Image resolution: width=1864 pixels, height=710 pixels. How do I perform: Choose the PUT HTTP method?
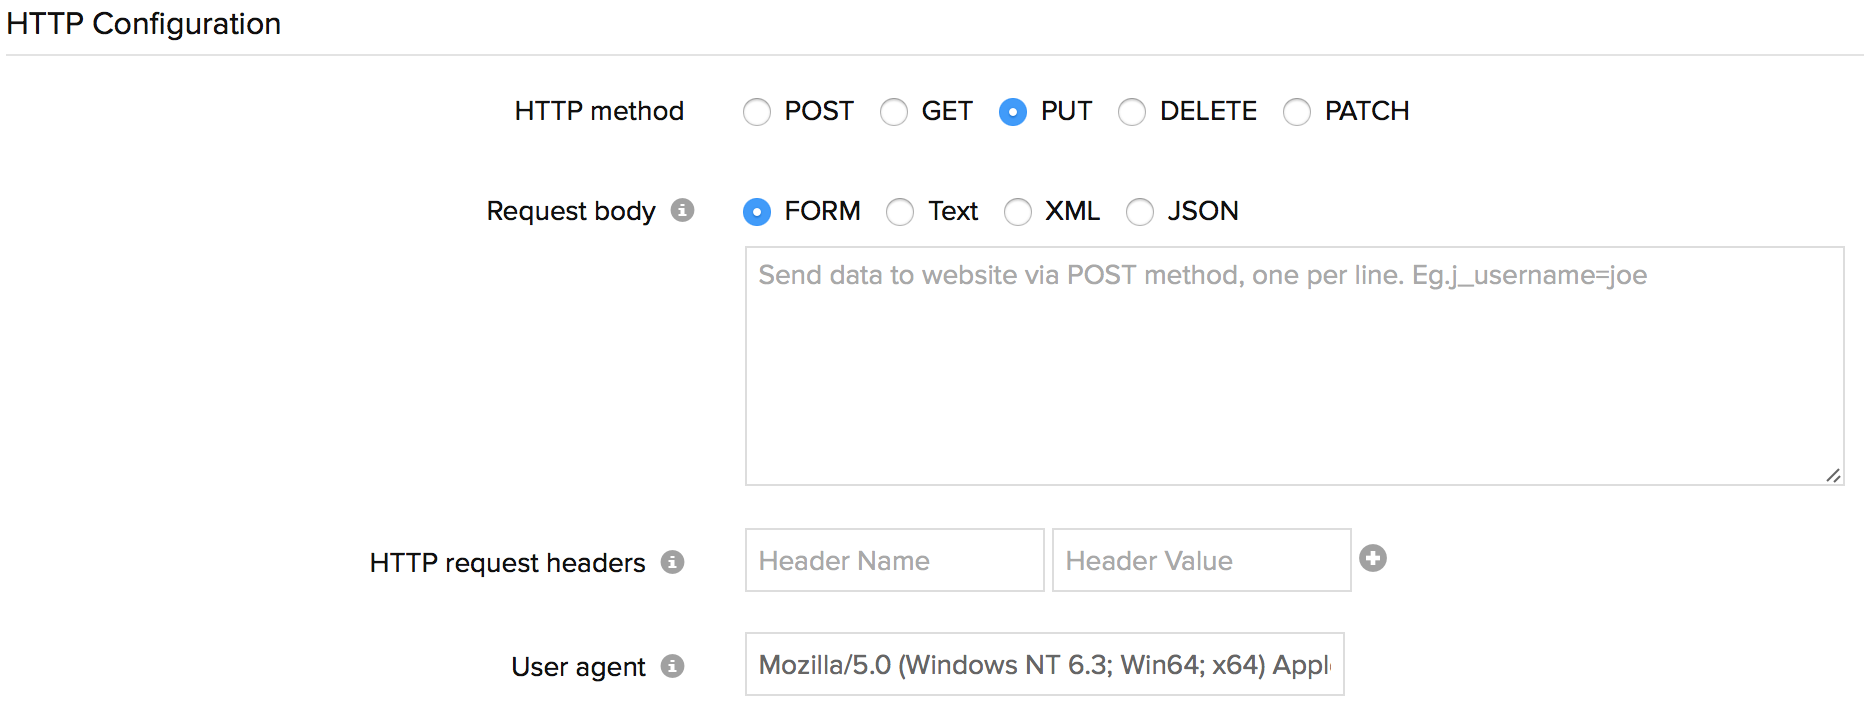pos(1013,112)
